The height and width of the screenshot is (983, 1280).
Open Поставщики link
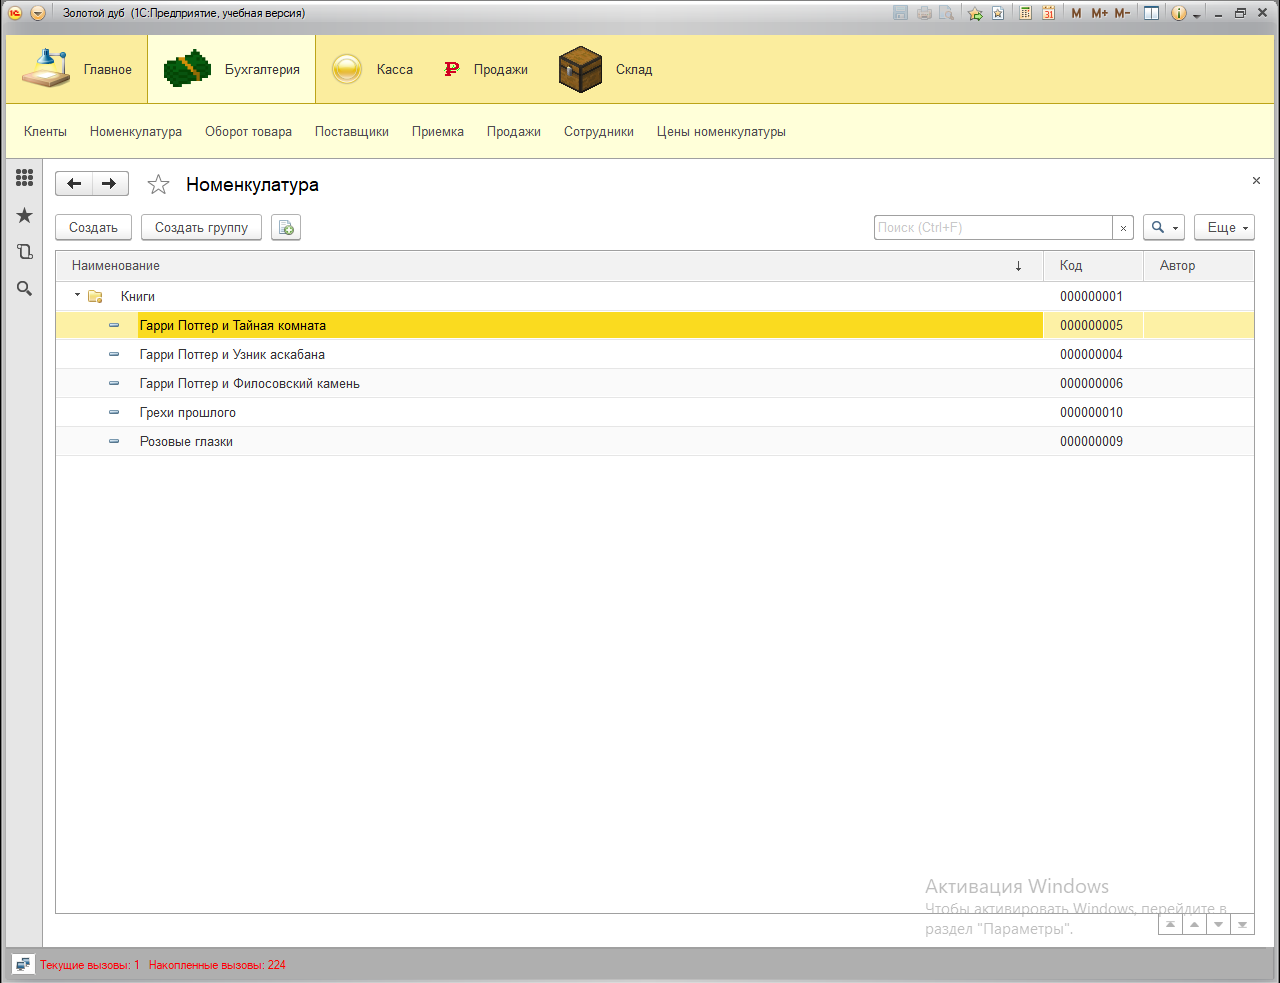point(352,131)
